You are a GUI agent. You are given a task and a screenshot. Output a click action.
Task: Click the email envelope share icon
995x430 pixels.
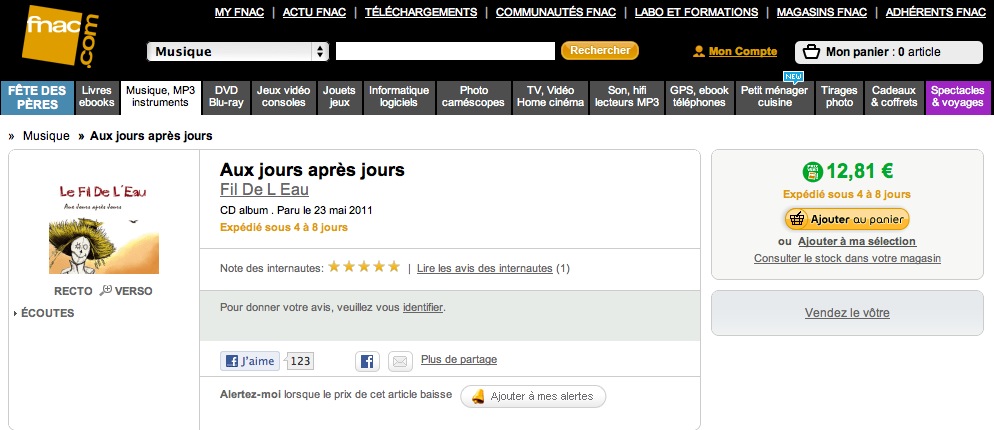click(x=400, y=361)
